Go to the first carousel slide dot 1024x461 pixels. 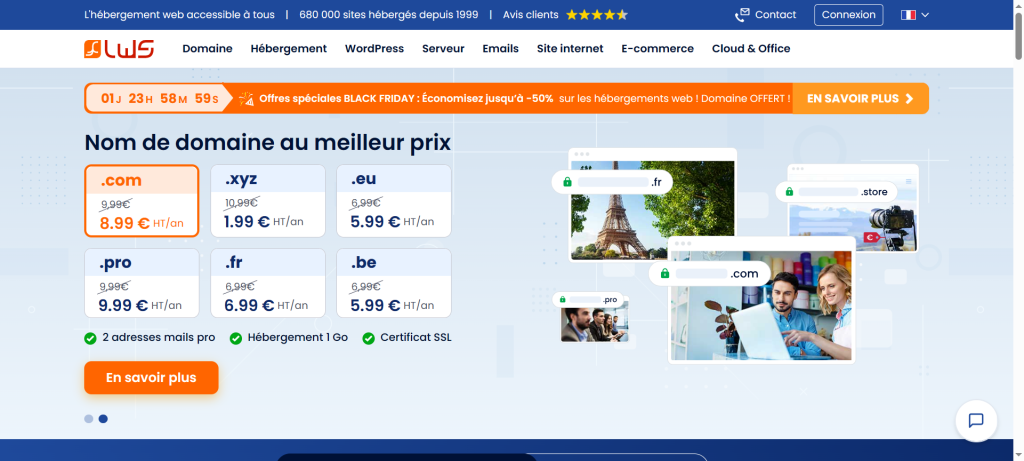[x=89, y=419]
